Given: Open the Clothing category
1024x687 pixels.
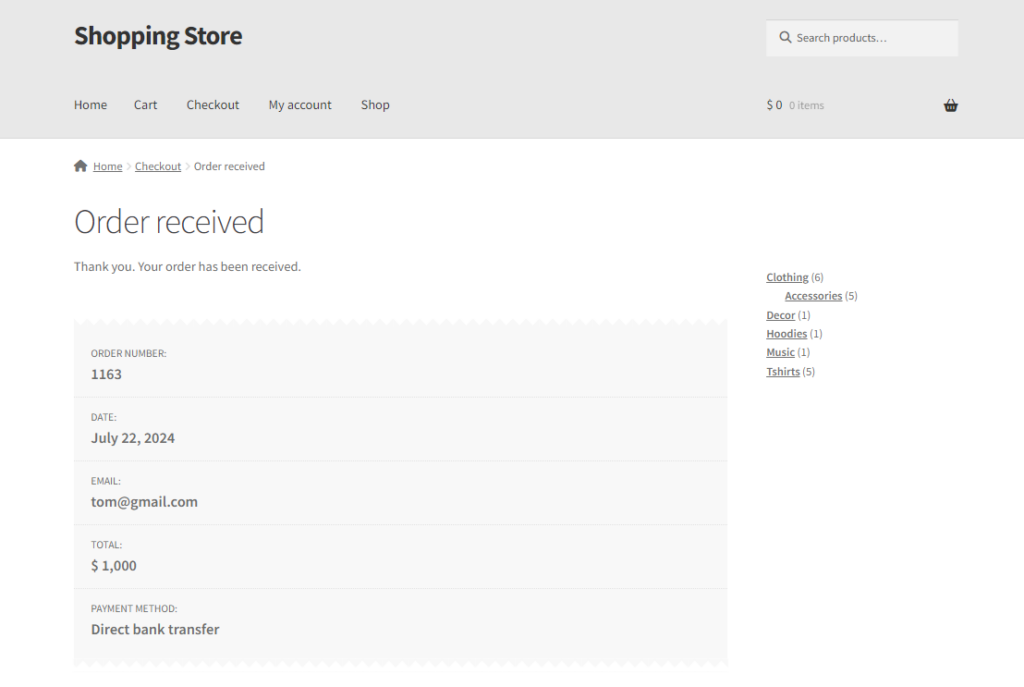Looking at the screenshot, I should coord(787,278).
